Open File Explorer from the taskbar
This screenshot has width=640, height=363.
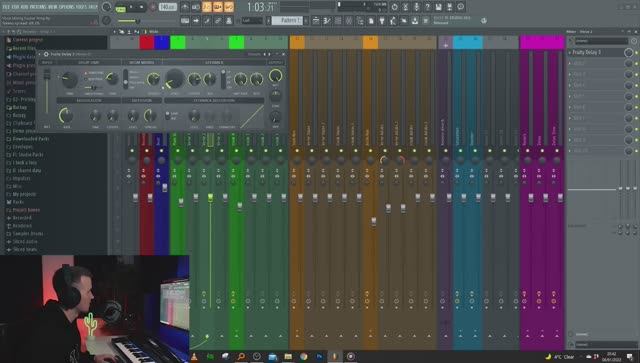[x=288, y=356]
